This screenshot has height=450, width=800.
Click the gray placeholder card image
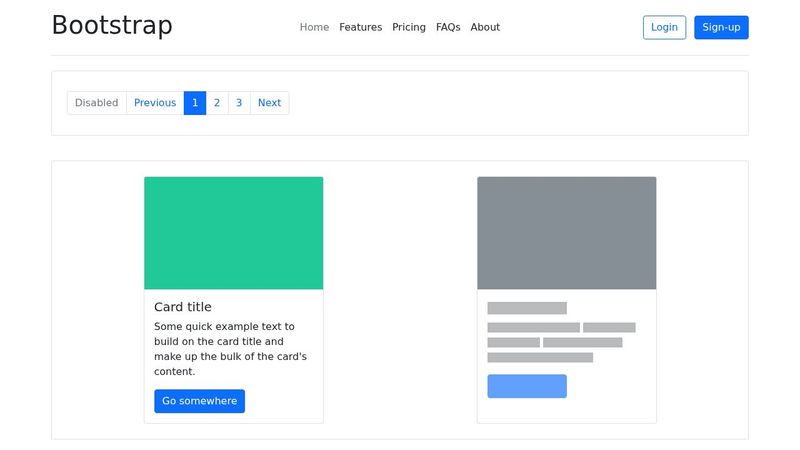pyautogui.click(x=567, y=233)
